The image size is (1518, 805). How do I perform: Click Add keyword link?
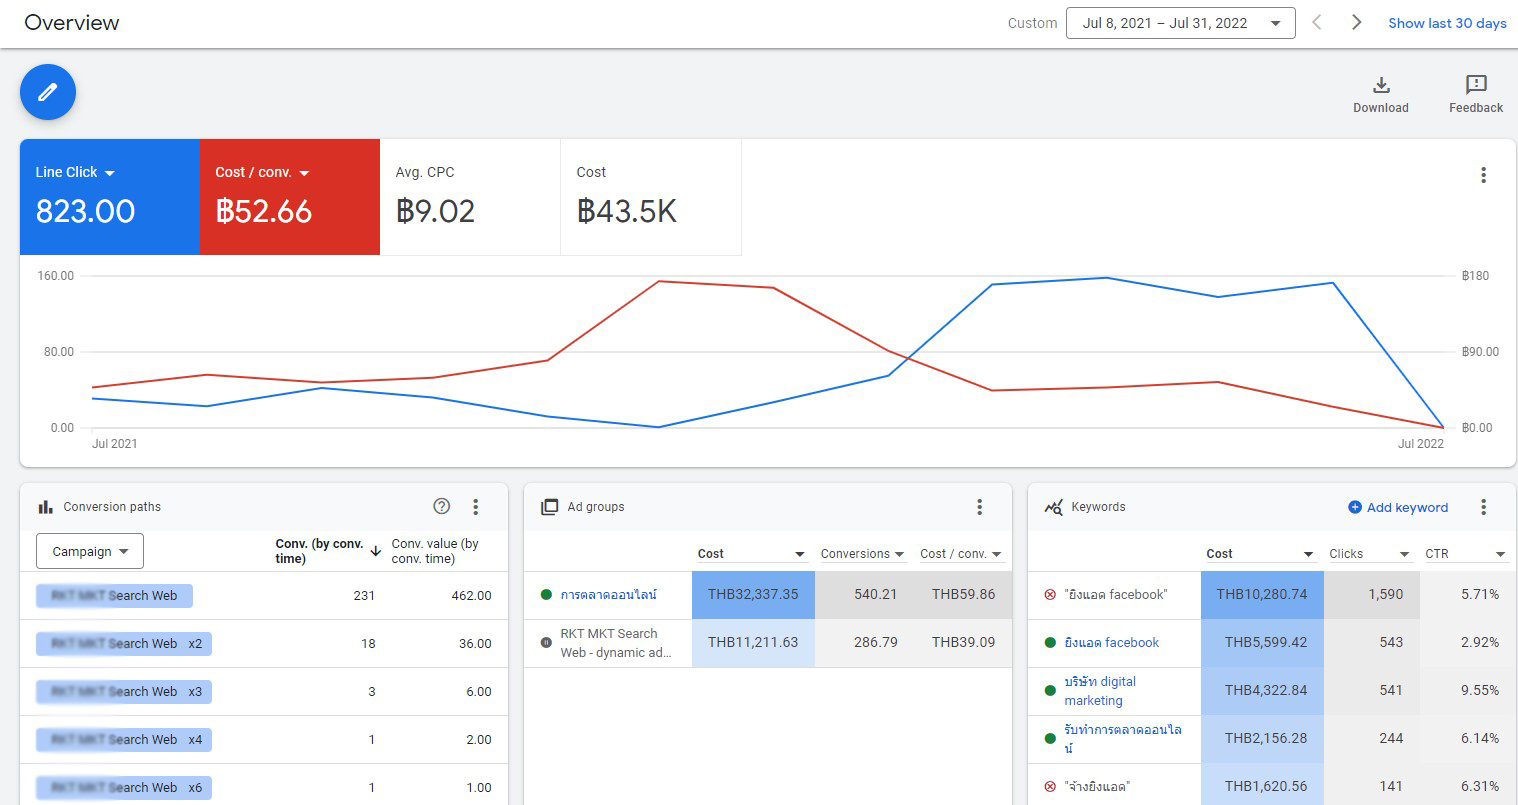click(x=1398, y=507)
